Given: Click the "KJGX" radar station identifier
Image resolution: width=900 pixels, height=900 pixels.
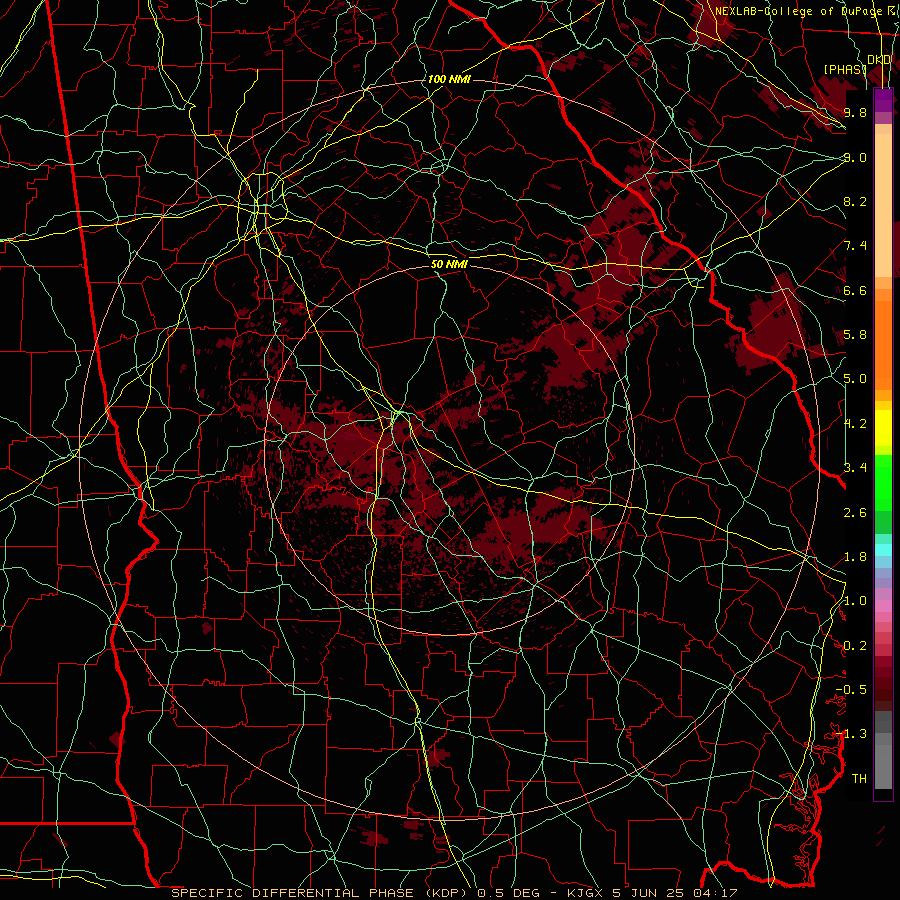Looking at the screenshot, I should (x=584, y=893).
